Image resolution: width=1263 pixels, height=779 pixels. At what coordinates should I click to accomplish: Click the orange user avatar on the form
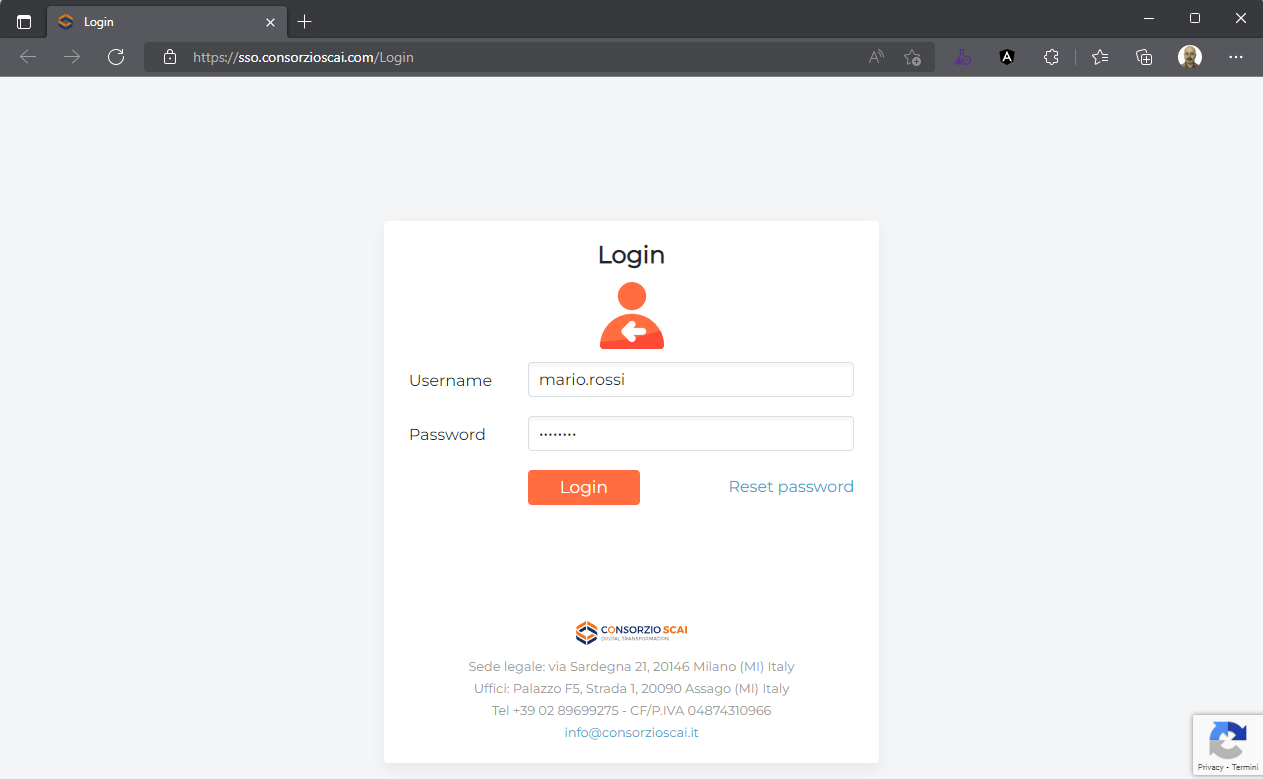[x=631, y=314]
